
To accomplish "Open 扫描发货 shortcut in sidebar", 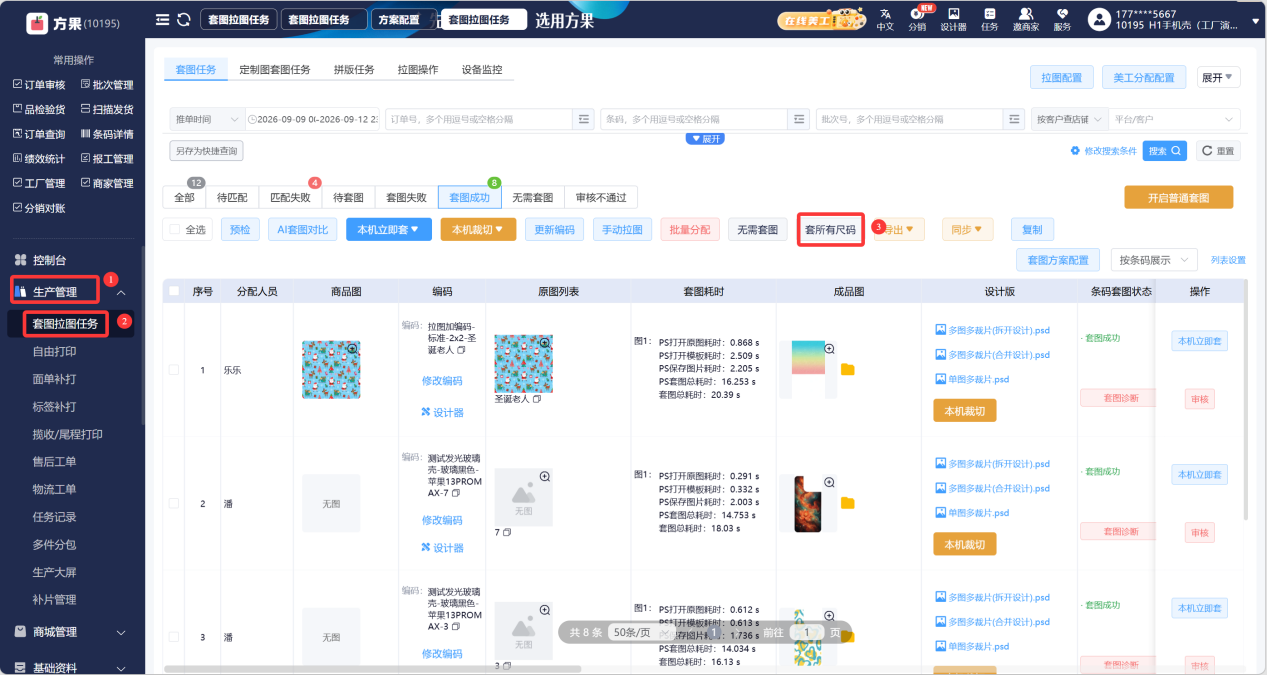I will [106, 109].
